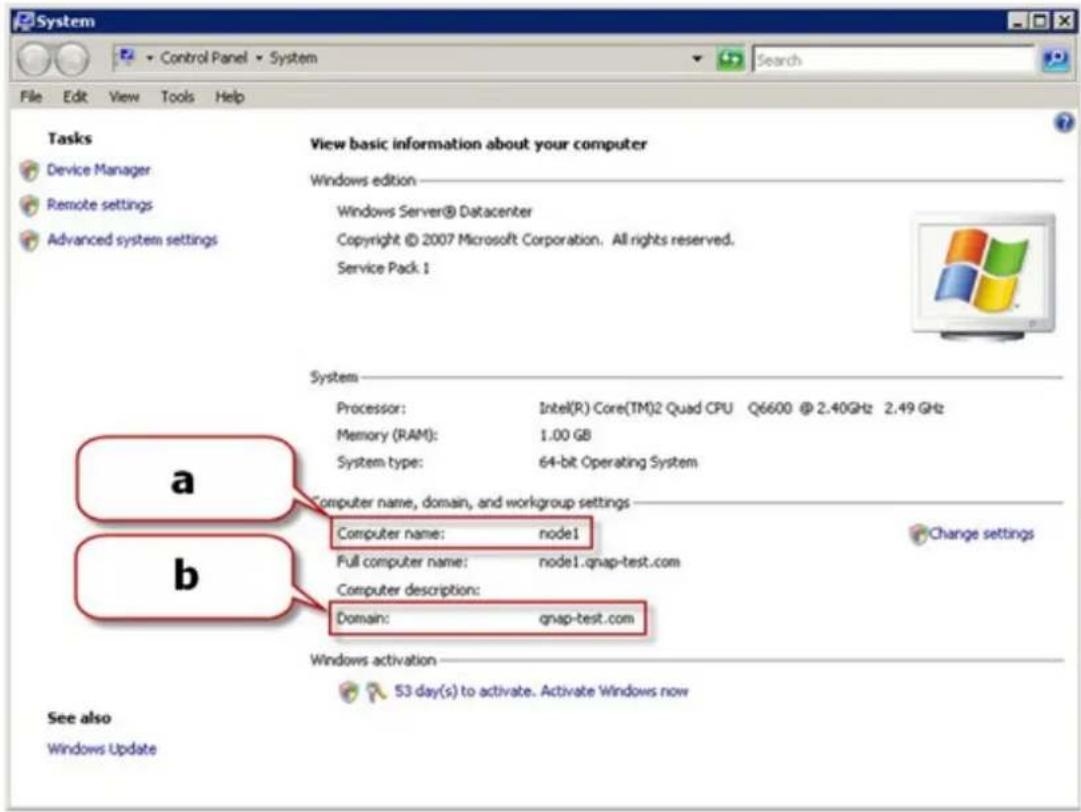Open the Windows Update link
Screen dimensions: 1081x812
click(x=102, y=749)
